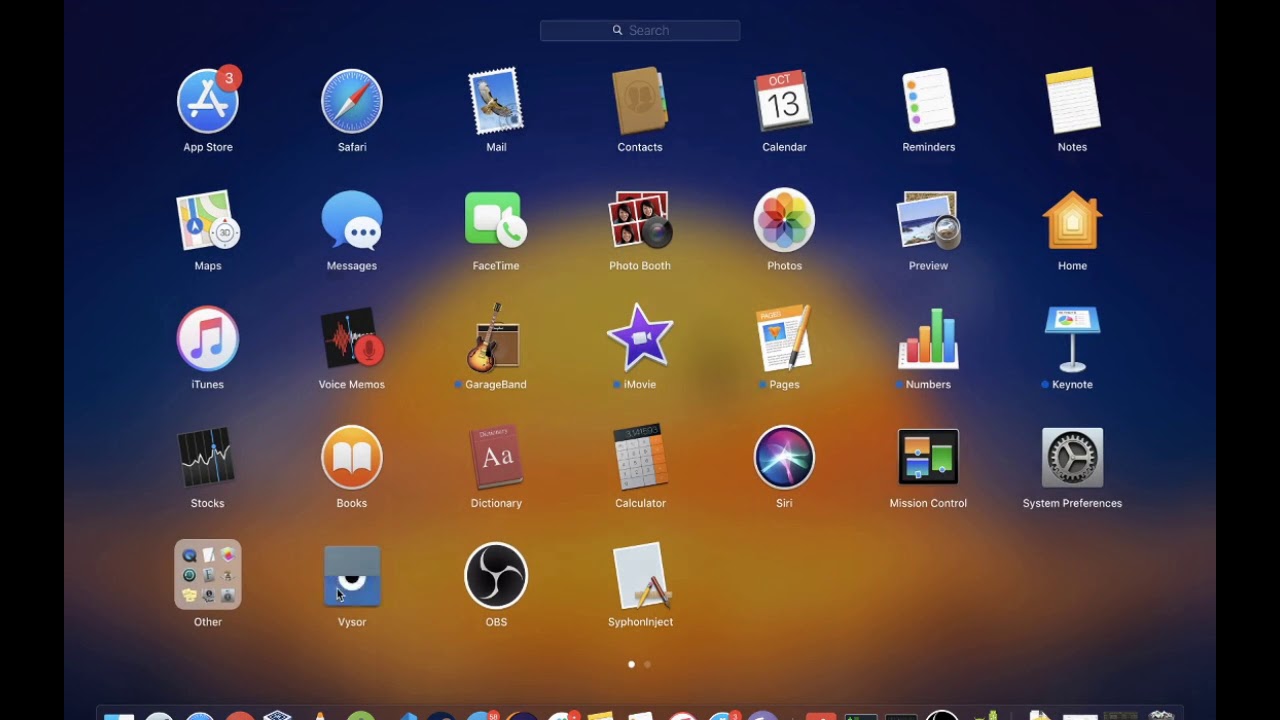This screenshot has height=720, width=1280.
Task: Open iMovie
Action: (x=640, y=338)
